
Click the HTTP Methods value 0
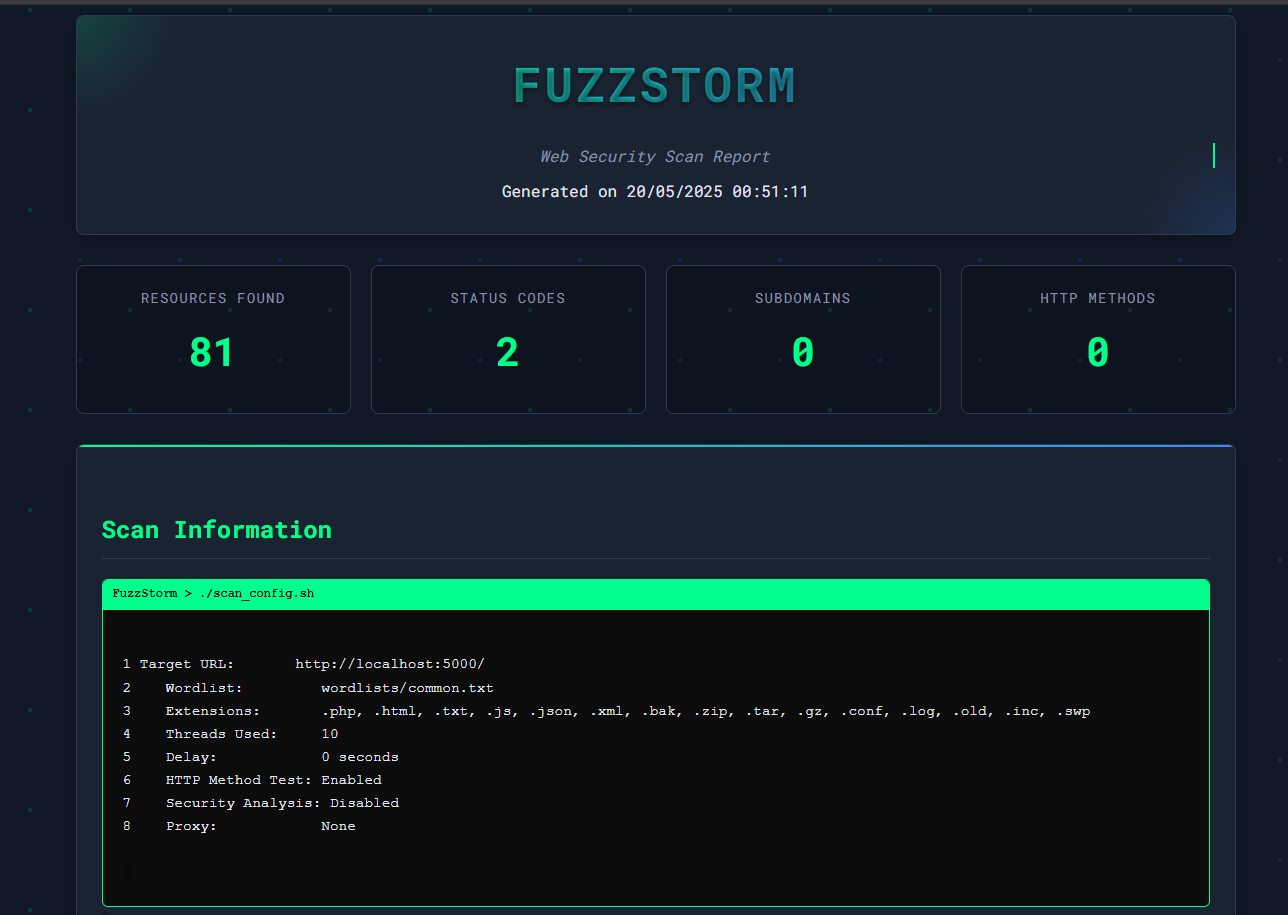(1098, 352)
